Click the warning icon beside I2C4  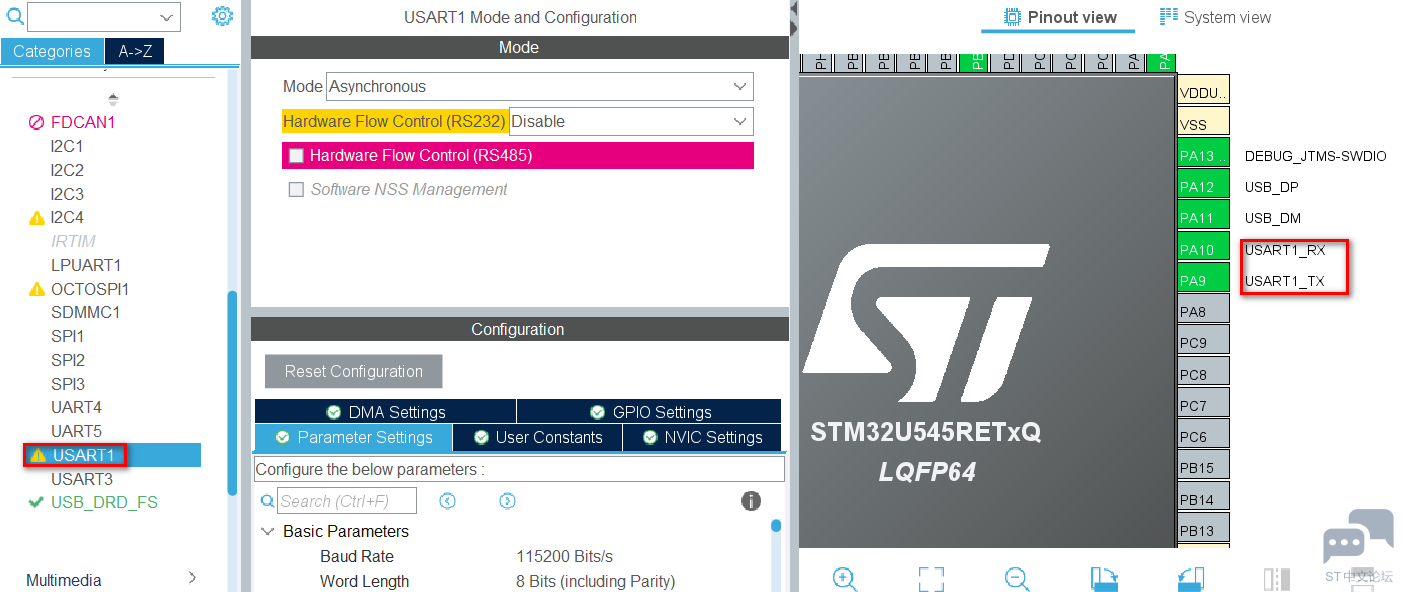[x=37, y=217]
